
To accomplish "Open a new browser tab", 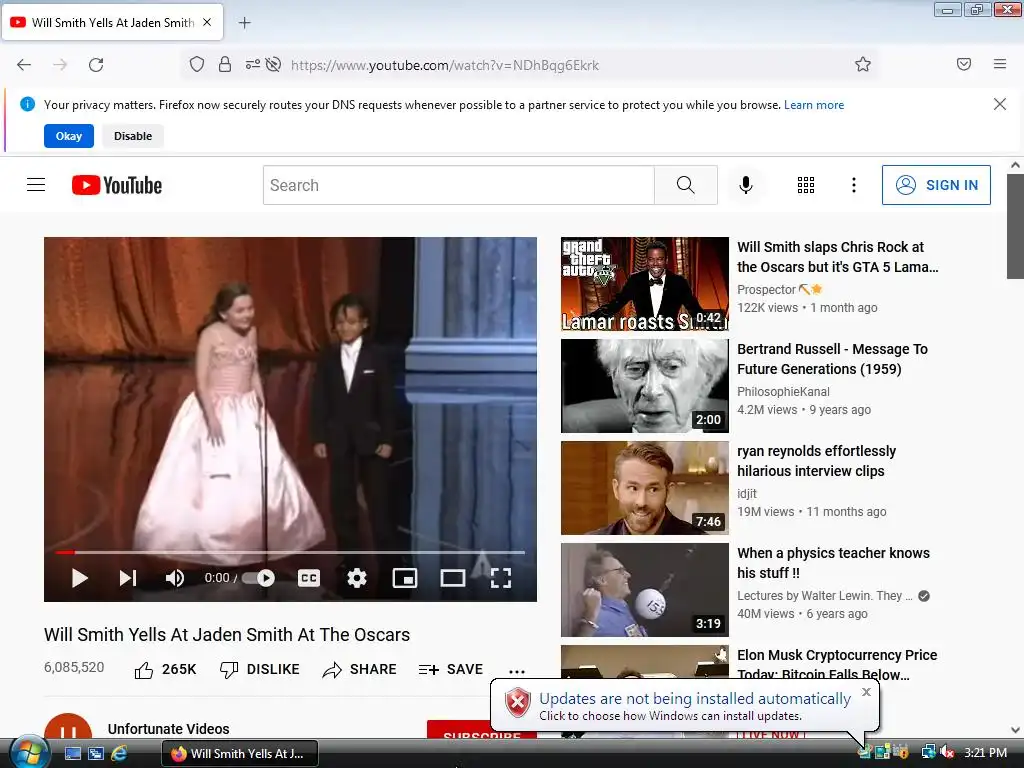I will click(244, 23).
